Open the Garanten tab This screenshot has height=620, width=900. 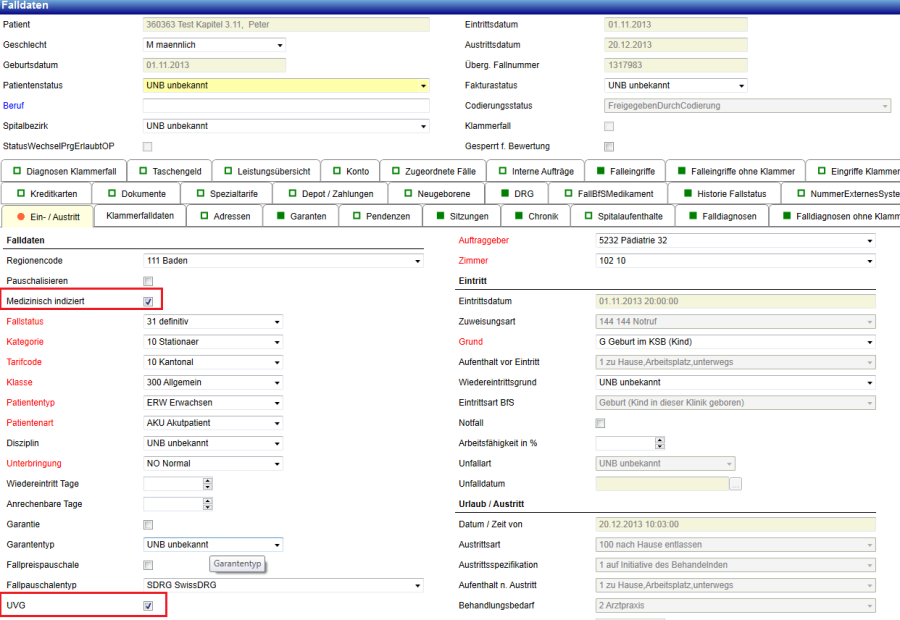click(x=301, y=216)
